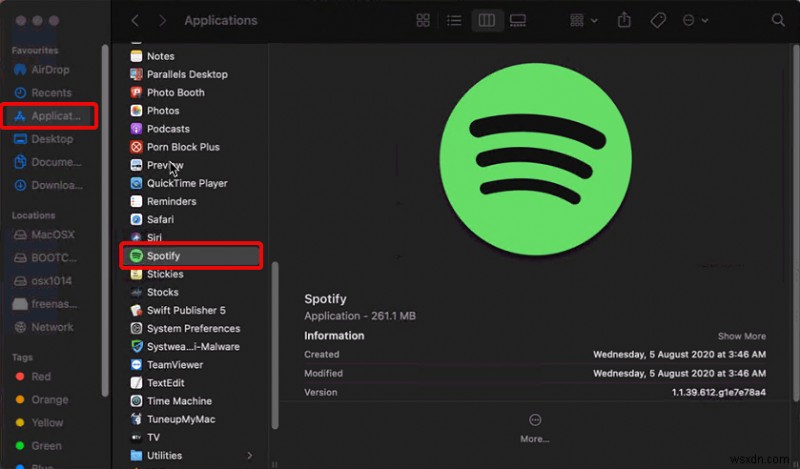Select QuickTime Player app icon
The width and height of the screenshot is (800, 469).
(136, 183)
